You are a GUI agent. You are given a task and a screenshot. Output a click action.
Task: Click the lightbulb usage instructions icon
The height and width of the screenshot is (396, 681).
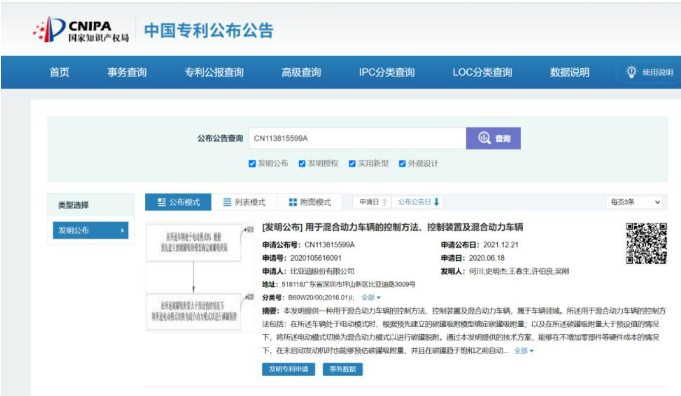point(631,72)
